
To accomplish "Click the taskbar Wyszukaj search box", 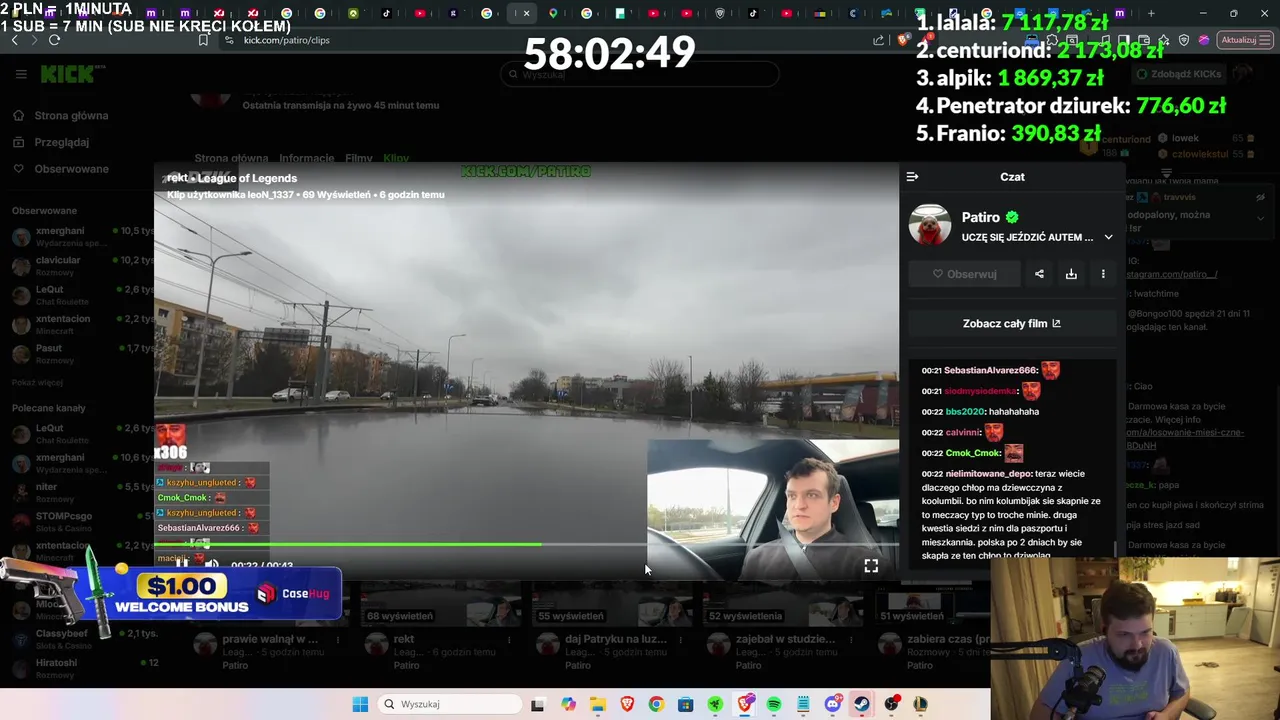I will pos(449,704).
